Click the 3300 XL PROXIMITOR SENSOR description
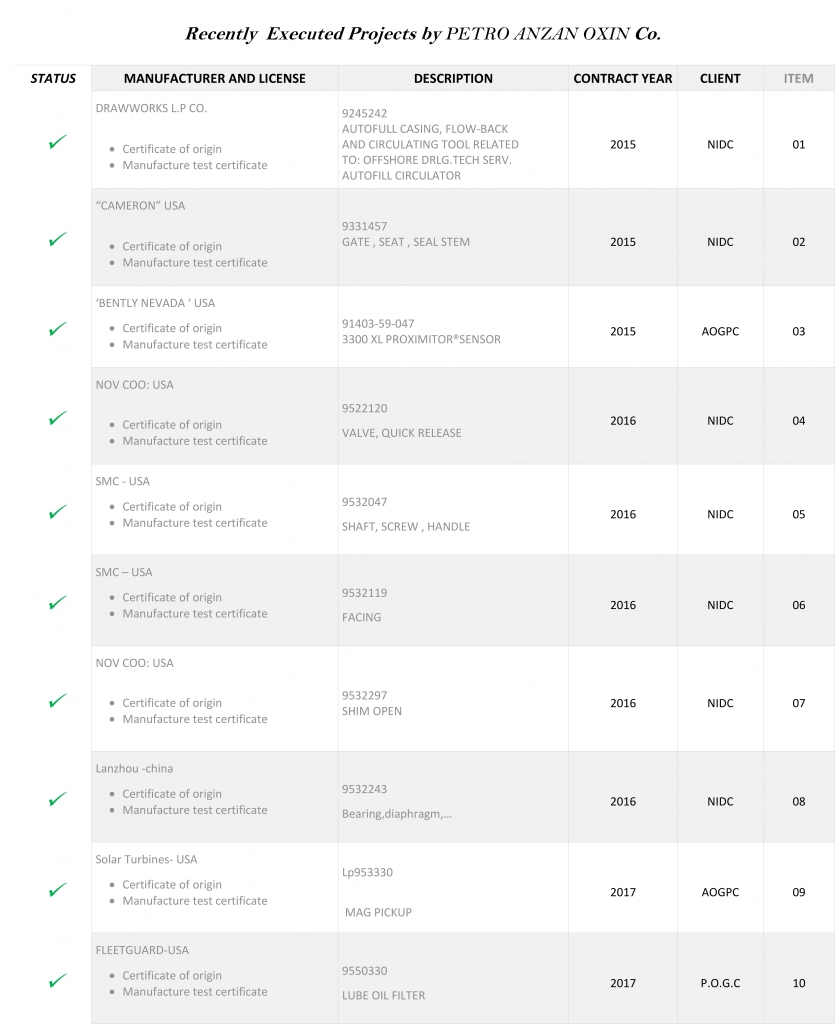The width and height of the screenshot is (835, 1024). tap(421, 339)
